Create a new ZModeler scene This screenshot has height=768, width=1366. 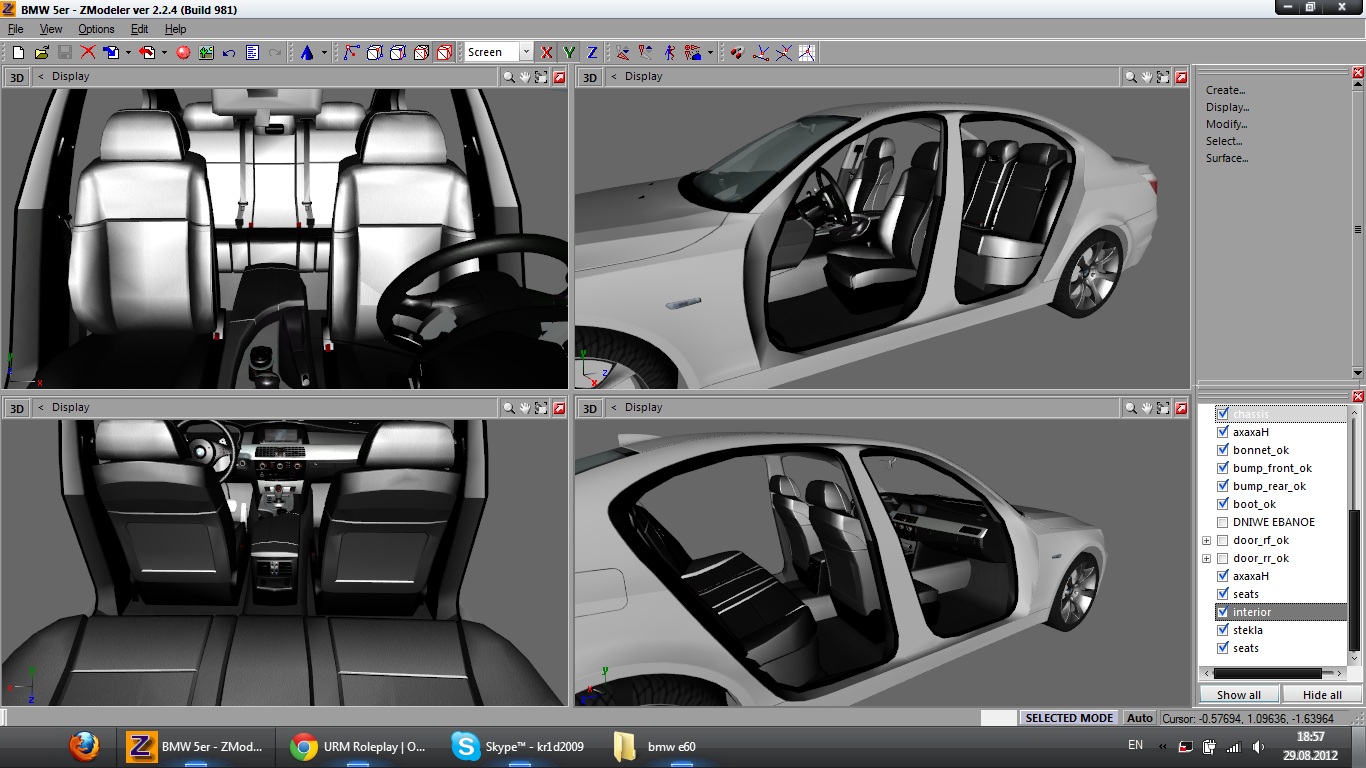click(x=18, y=52)
